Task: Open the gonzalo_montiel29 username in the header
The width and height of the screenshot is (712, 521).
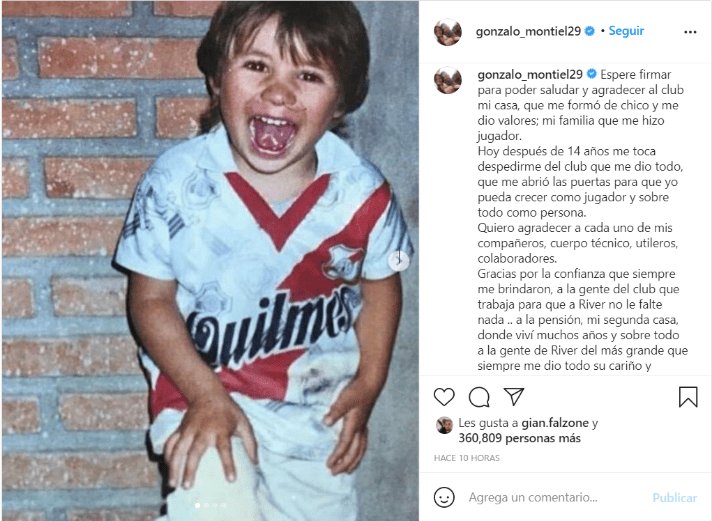Action: pos(529,31)
